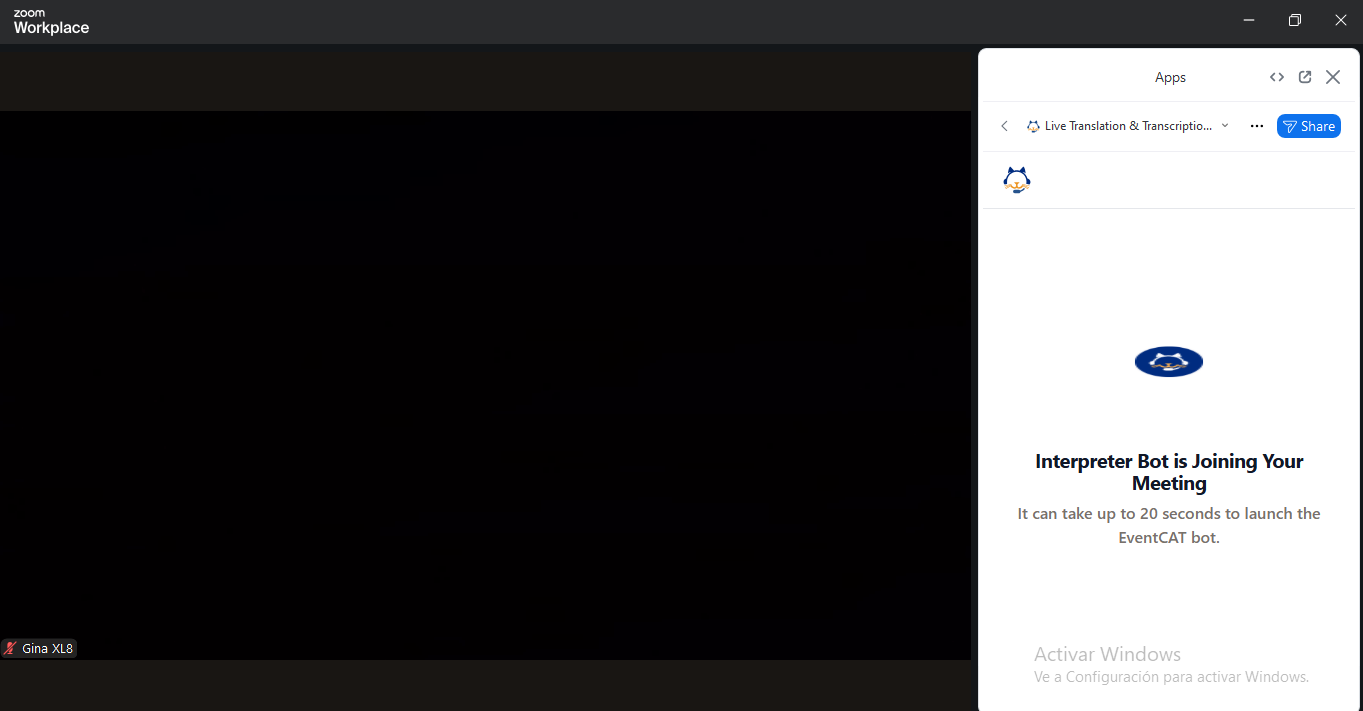The width and height of the screenshot is (1363, 711).
Task: Go back using the left chevron arrow
Action: tap(1004, 126)
